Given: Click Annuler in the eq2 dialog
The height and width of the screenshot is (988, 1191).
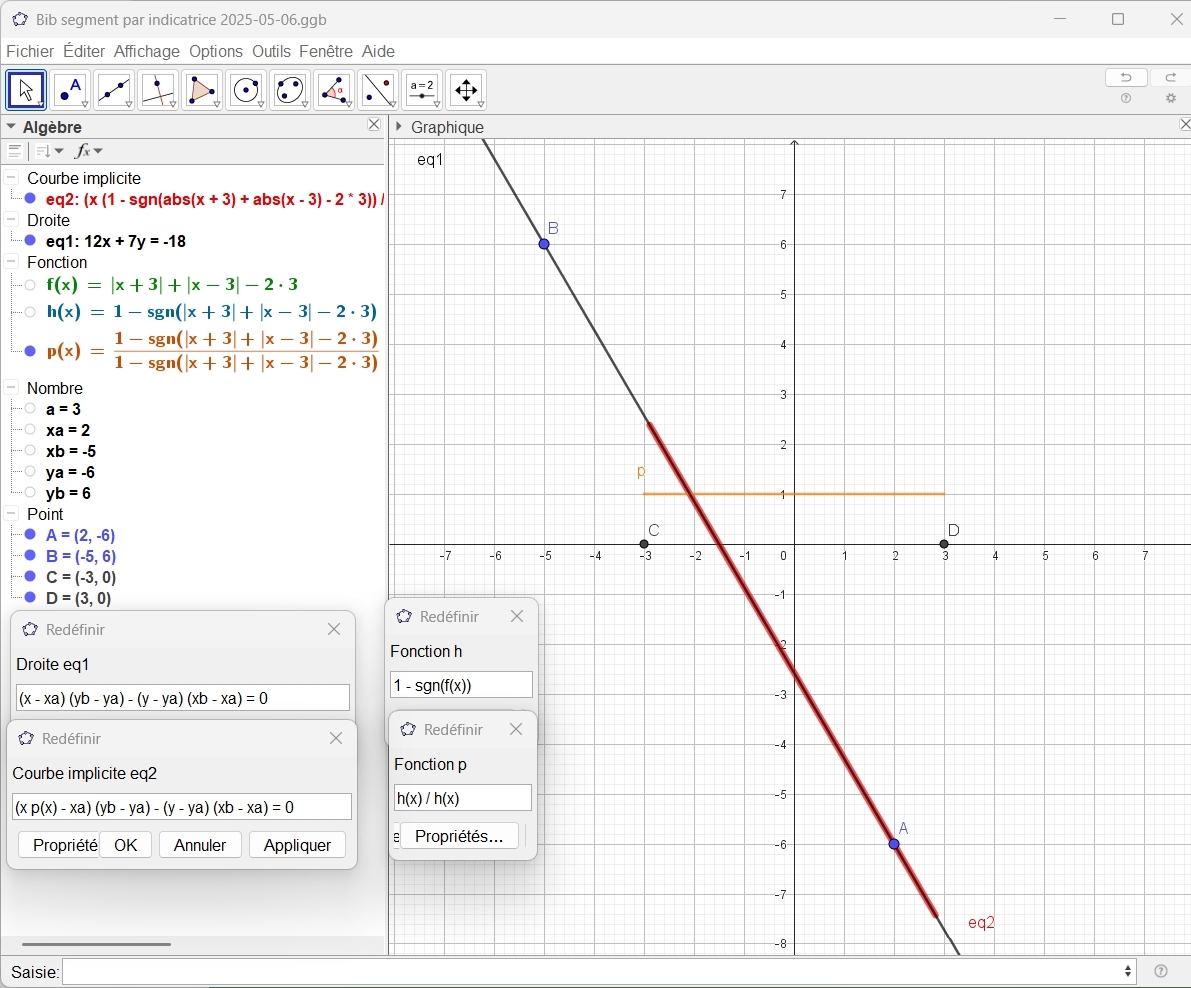Looking at the screenshot, I should (x=200, y=845).
